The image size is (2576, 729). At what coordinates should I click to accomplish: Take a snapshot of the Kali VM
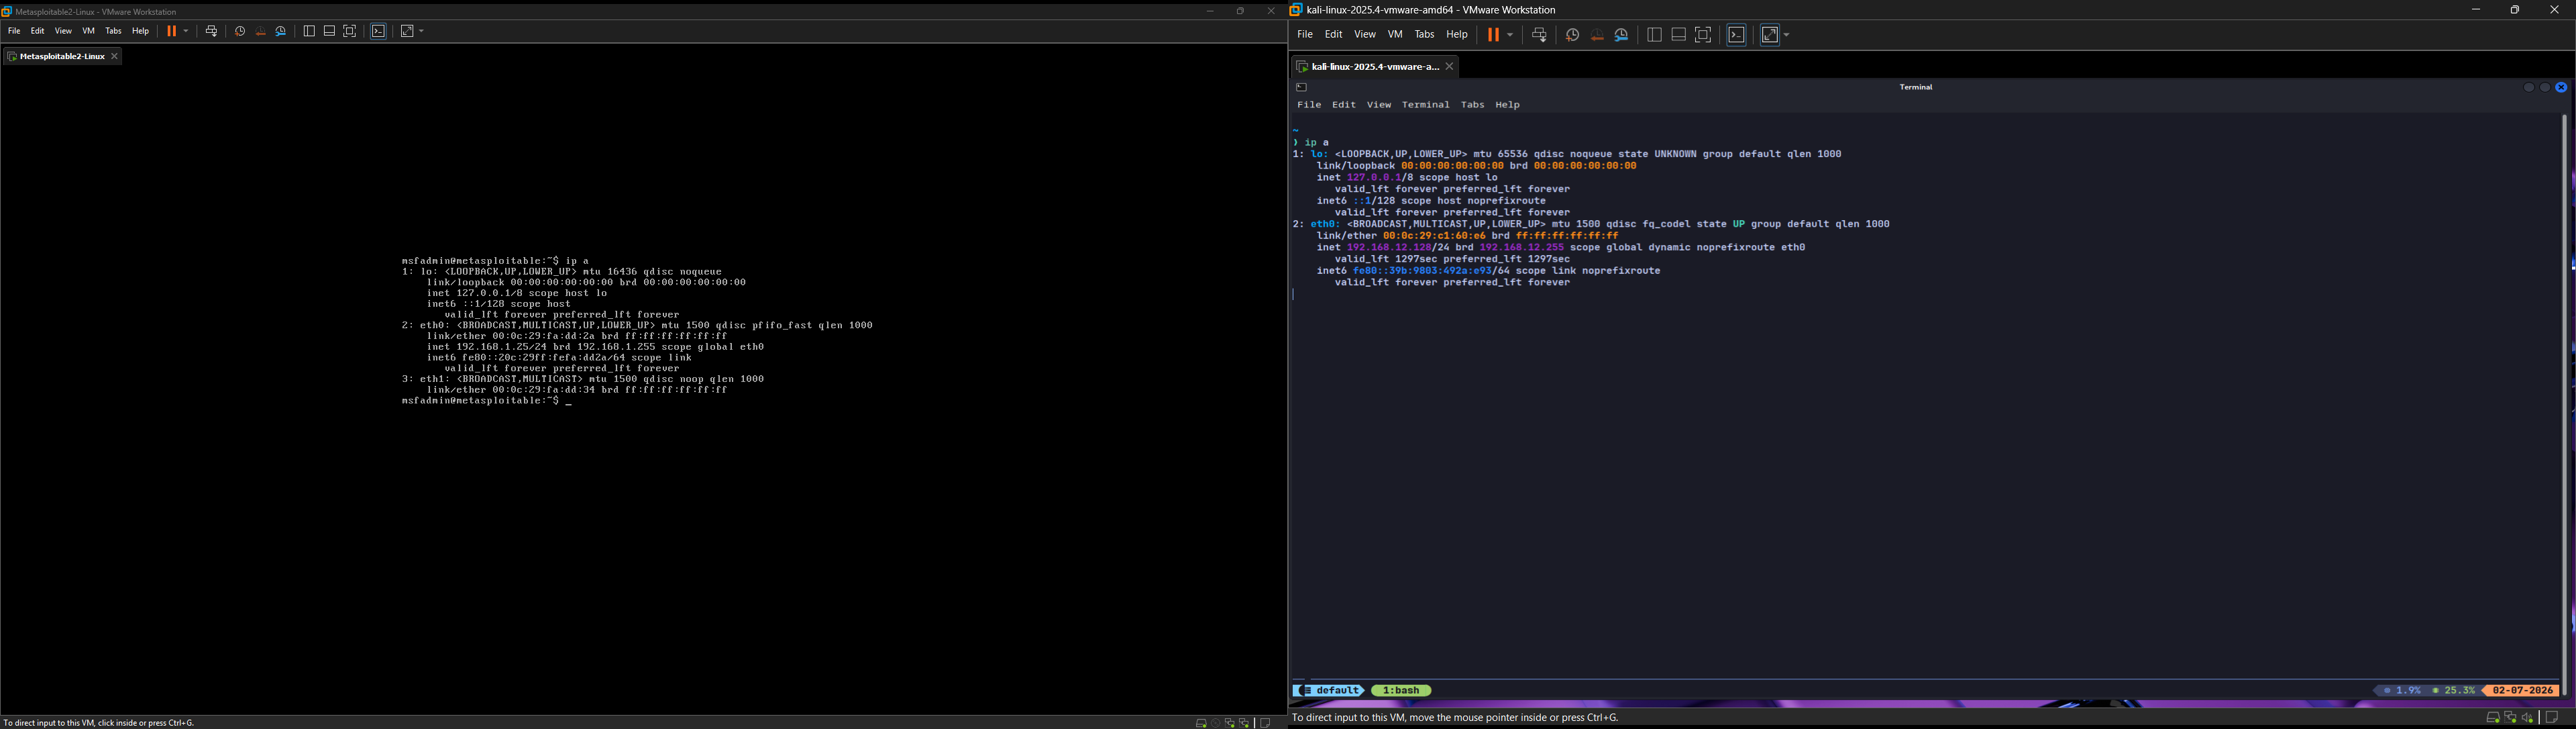1572,35
